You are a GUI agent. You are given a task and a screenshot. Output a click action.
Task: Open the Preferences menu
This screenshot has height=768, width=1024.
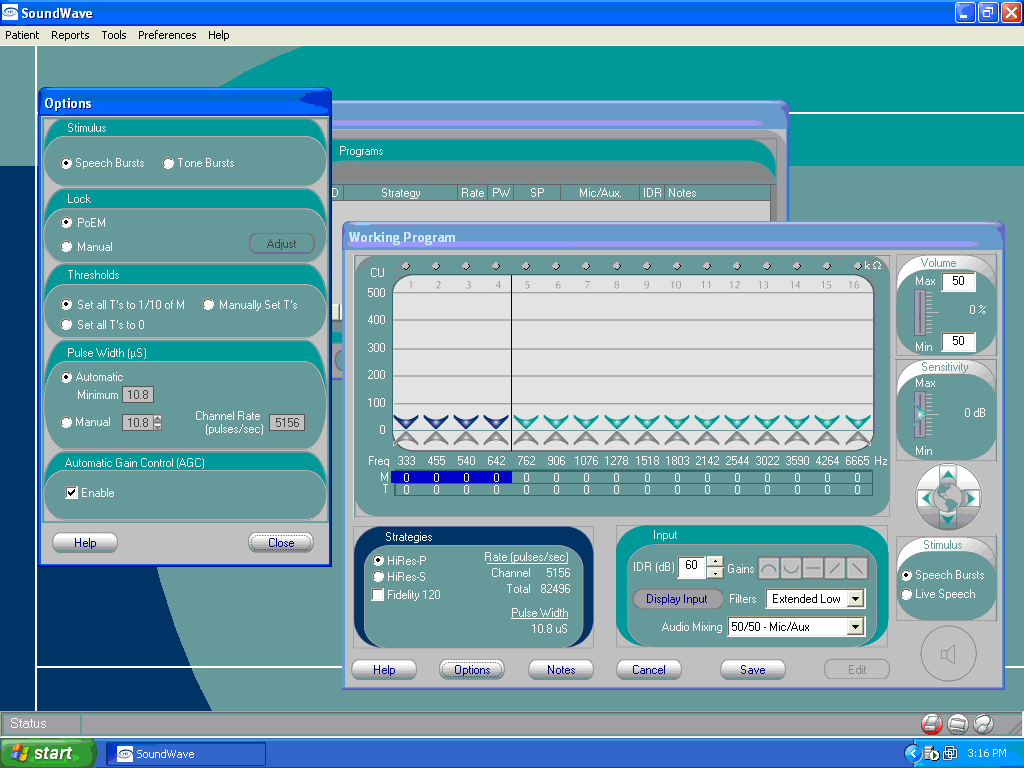167,35
